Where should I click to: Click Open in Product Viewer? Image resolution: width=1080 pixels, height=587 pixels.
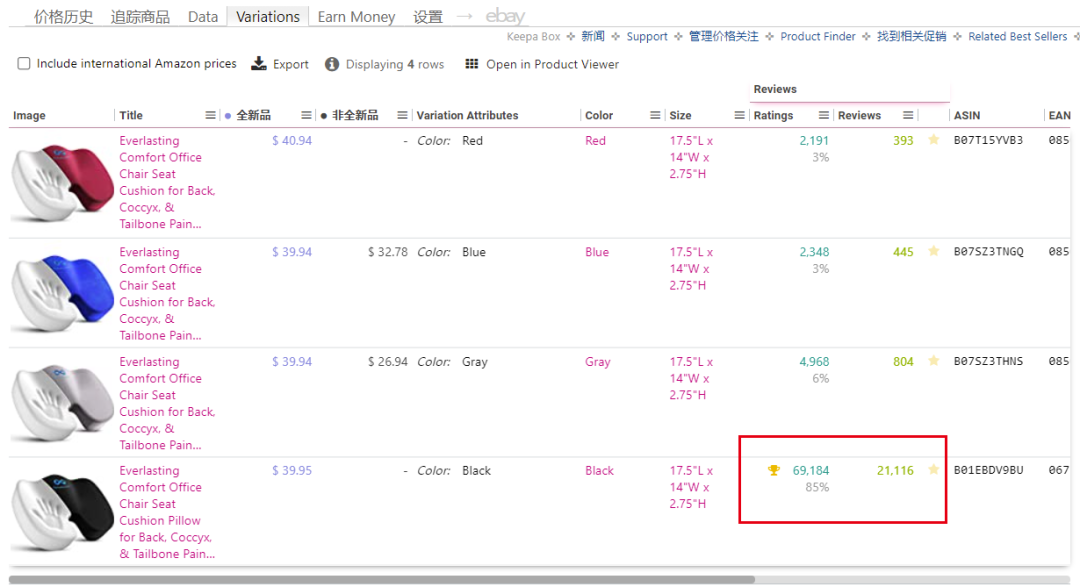552,64
